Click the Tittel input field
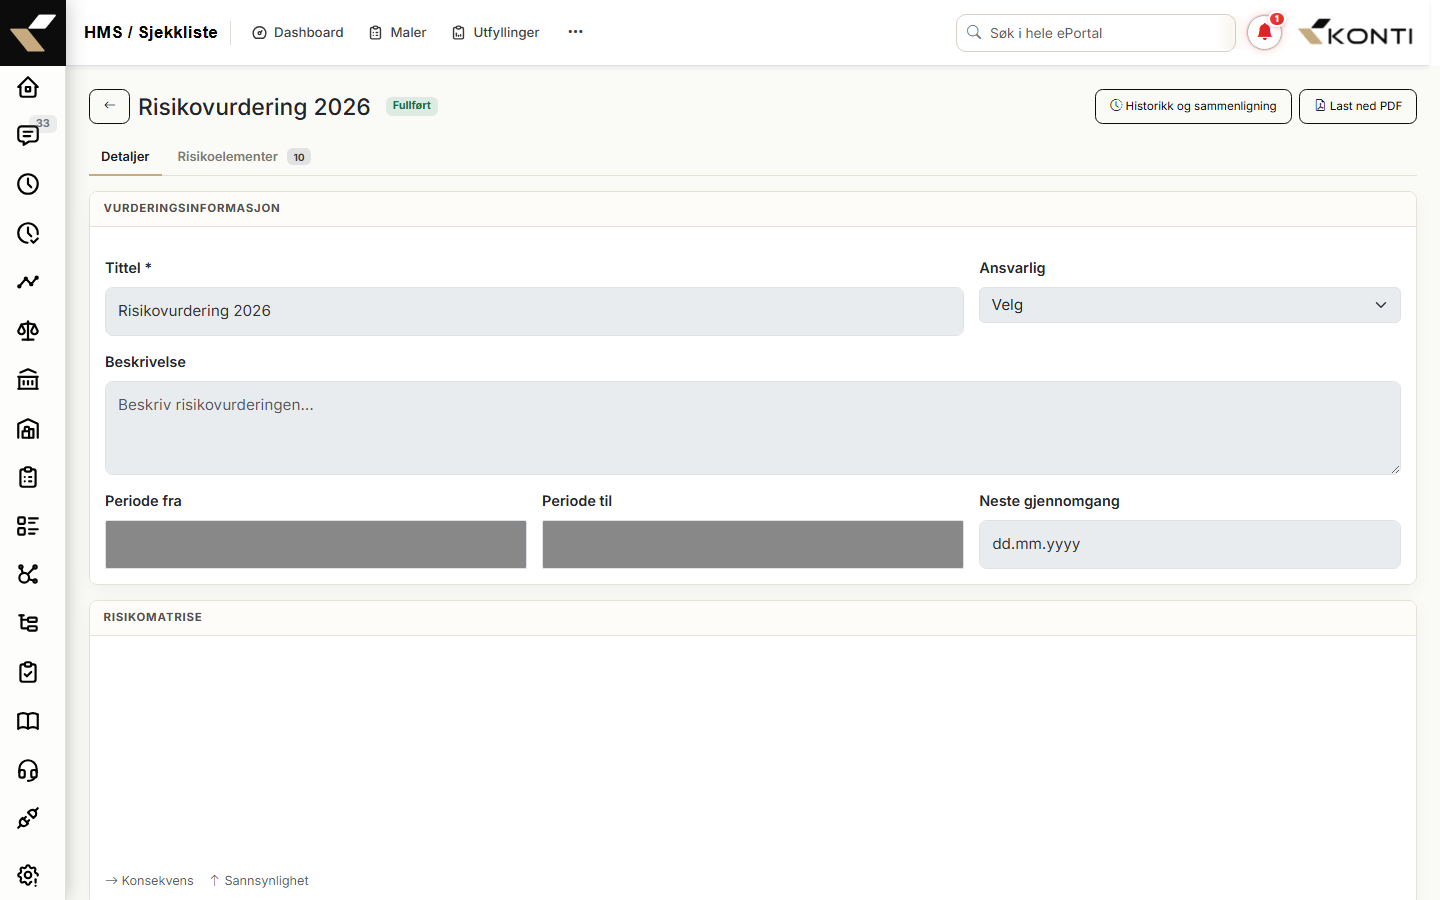The image size is (1440, 900). (x=534, y=311)
